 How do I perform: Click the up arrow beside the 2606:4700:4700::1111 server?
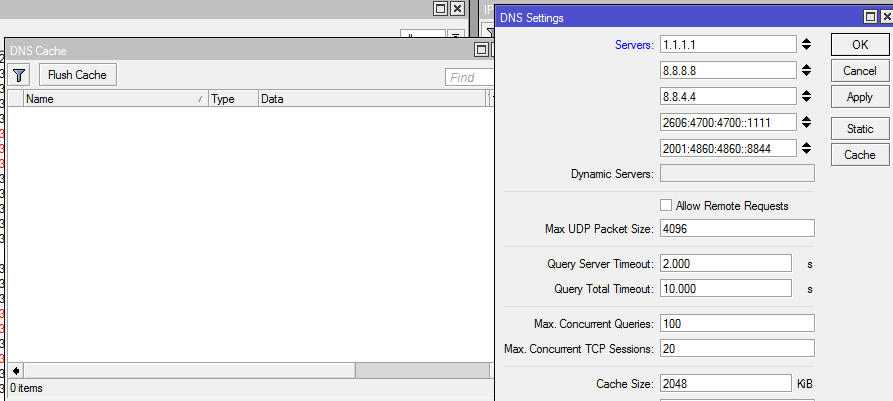tap(806, 119)
